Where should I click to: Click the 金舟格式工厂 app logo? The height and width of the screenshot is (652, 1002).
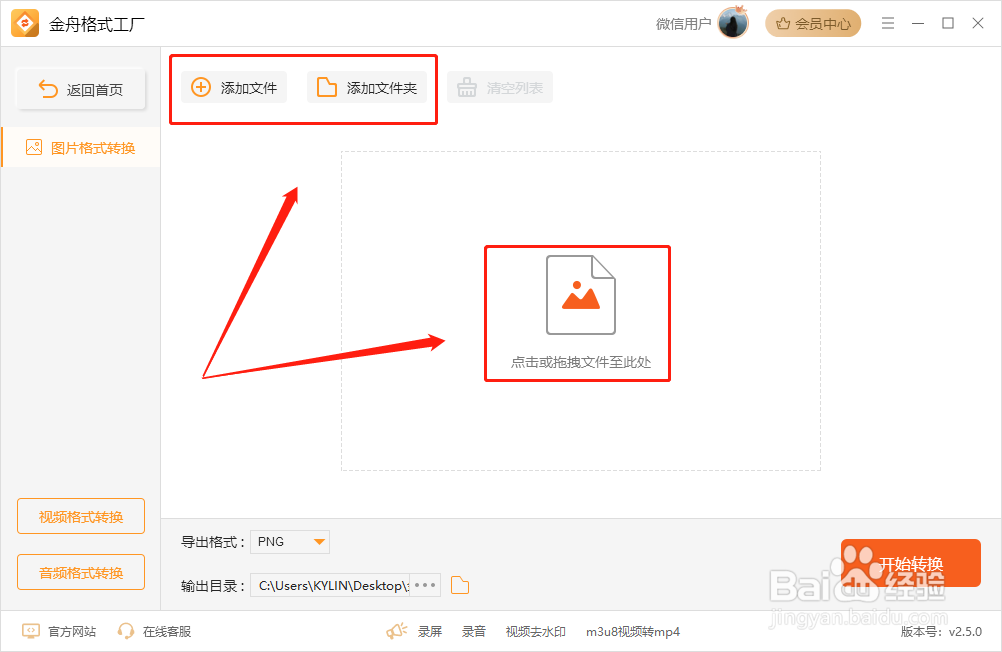24,22
